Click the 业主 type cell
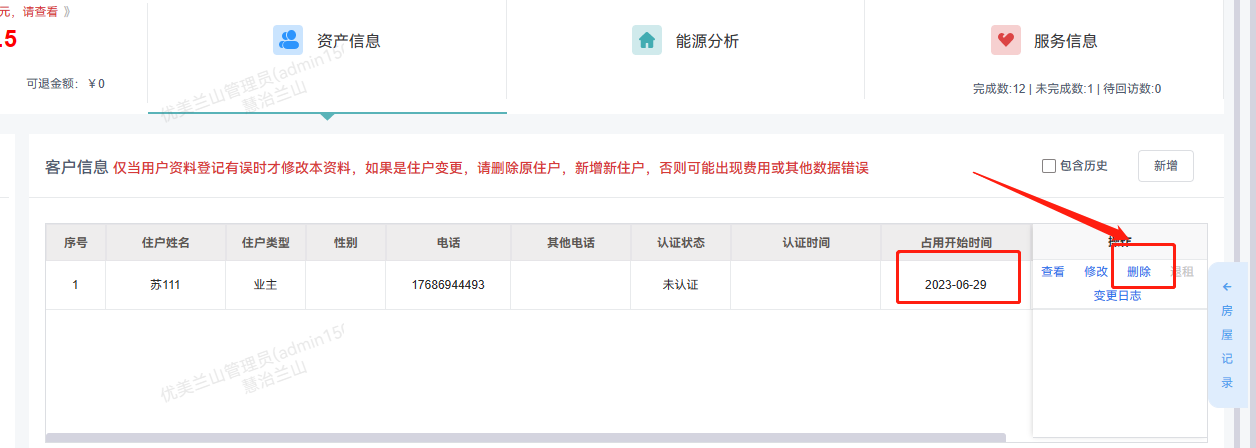This screenshot has width=1256, height=448. pyautogui.click(x=266, y=285)
